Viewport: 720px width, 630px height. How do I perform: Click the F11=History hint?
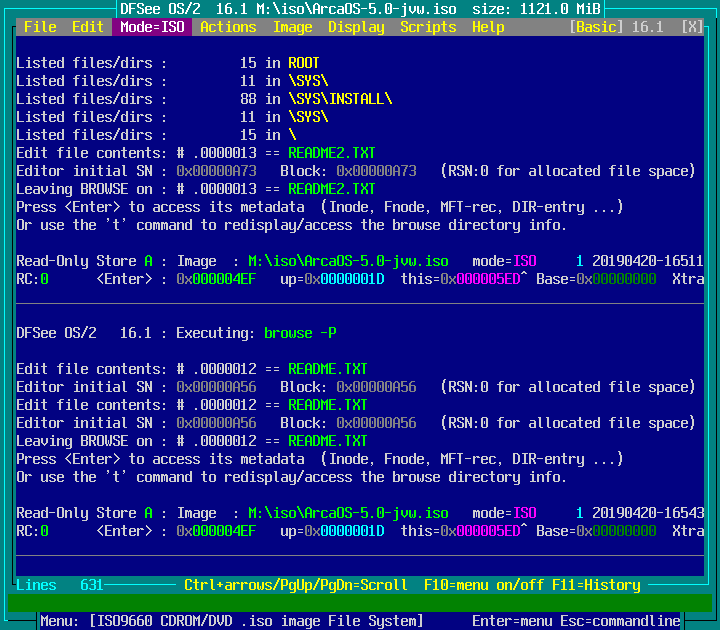(596, 585)
